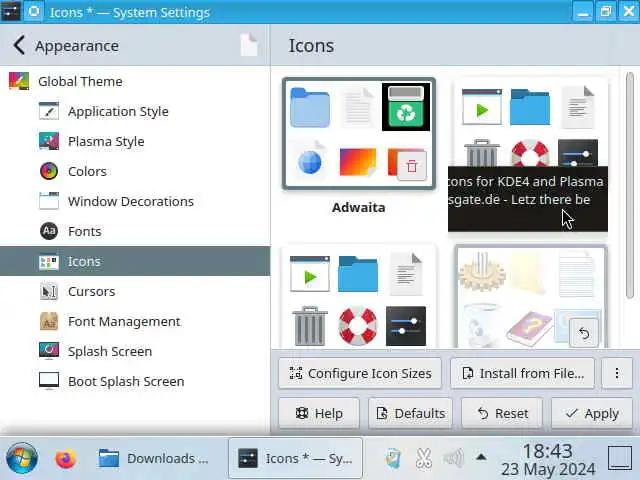Viewport: 640px width, 480px height.
Task: Click the Colors wheel icon
Action: pos(49,171)
